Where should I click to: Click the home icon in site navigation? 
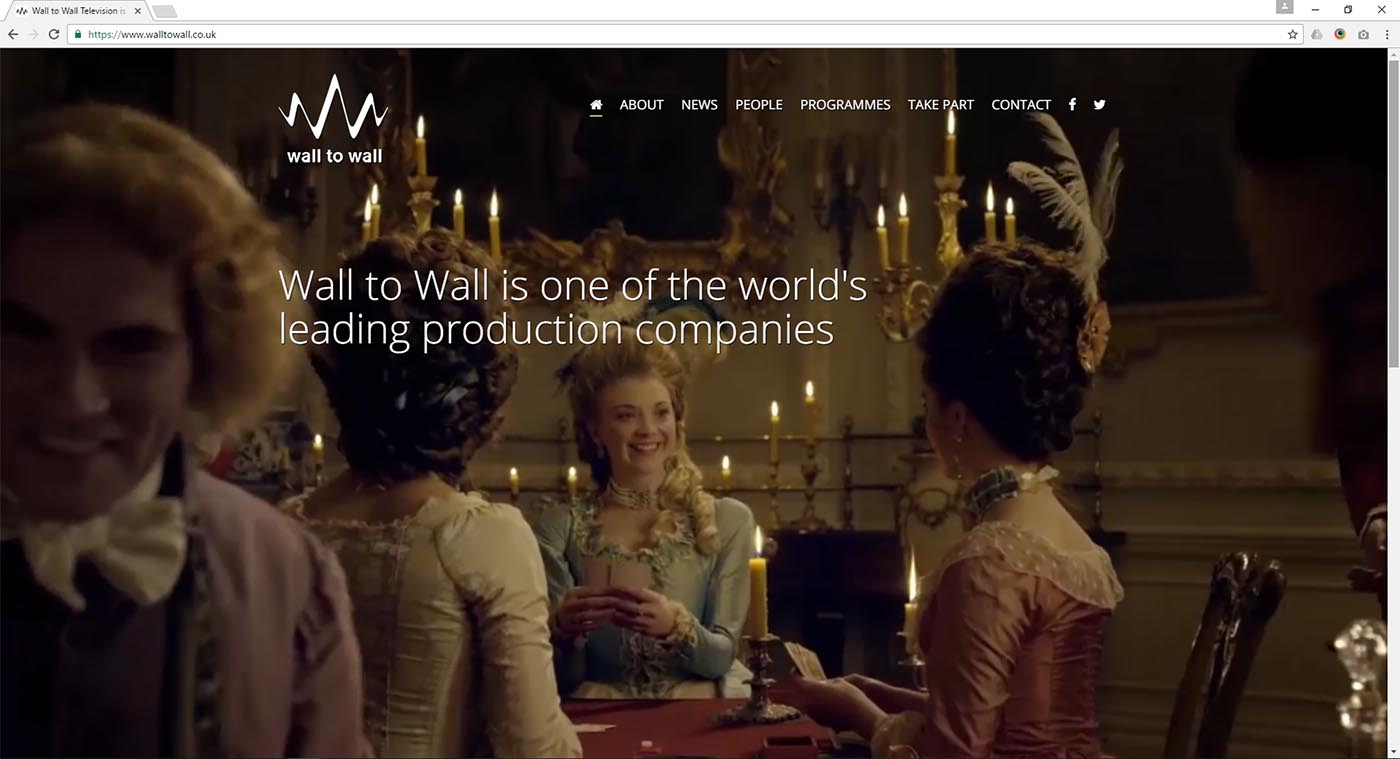click(x=596, y=104)
